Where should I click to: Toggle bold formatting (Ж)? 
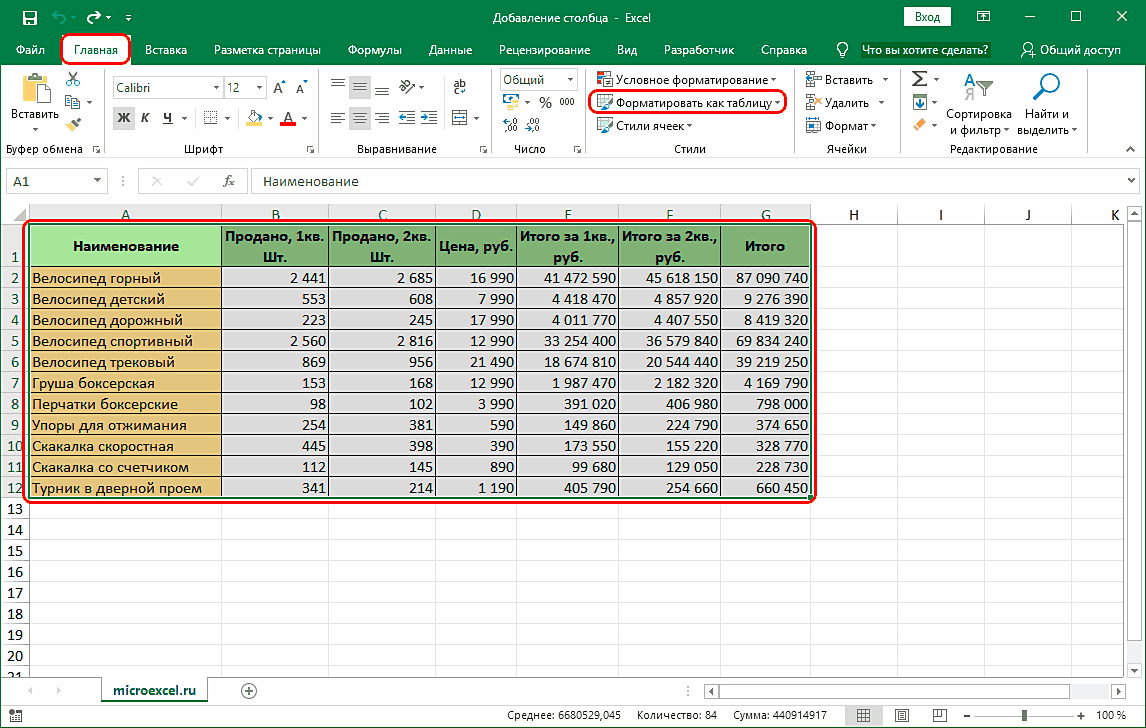click(x=124, y=118)
